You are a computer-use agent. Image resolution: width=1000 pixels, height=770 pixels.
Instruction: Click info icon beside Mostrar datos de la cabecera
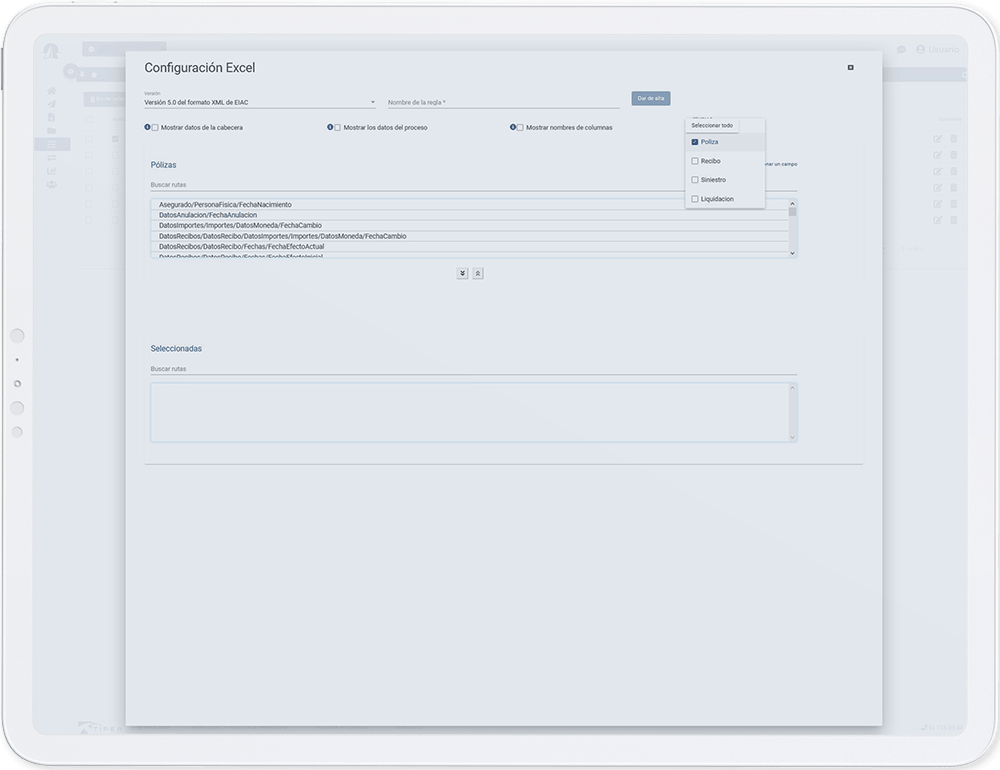[147, 127]
